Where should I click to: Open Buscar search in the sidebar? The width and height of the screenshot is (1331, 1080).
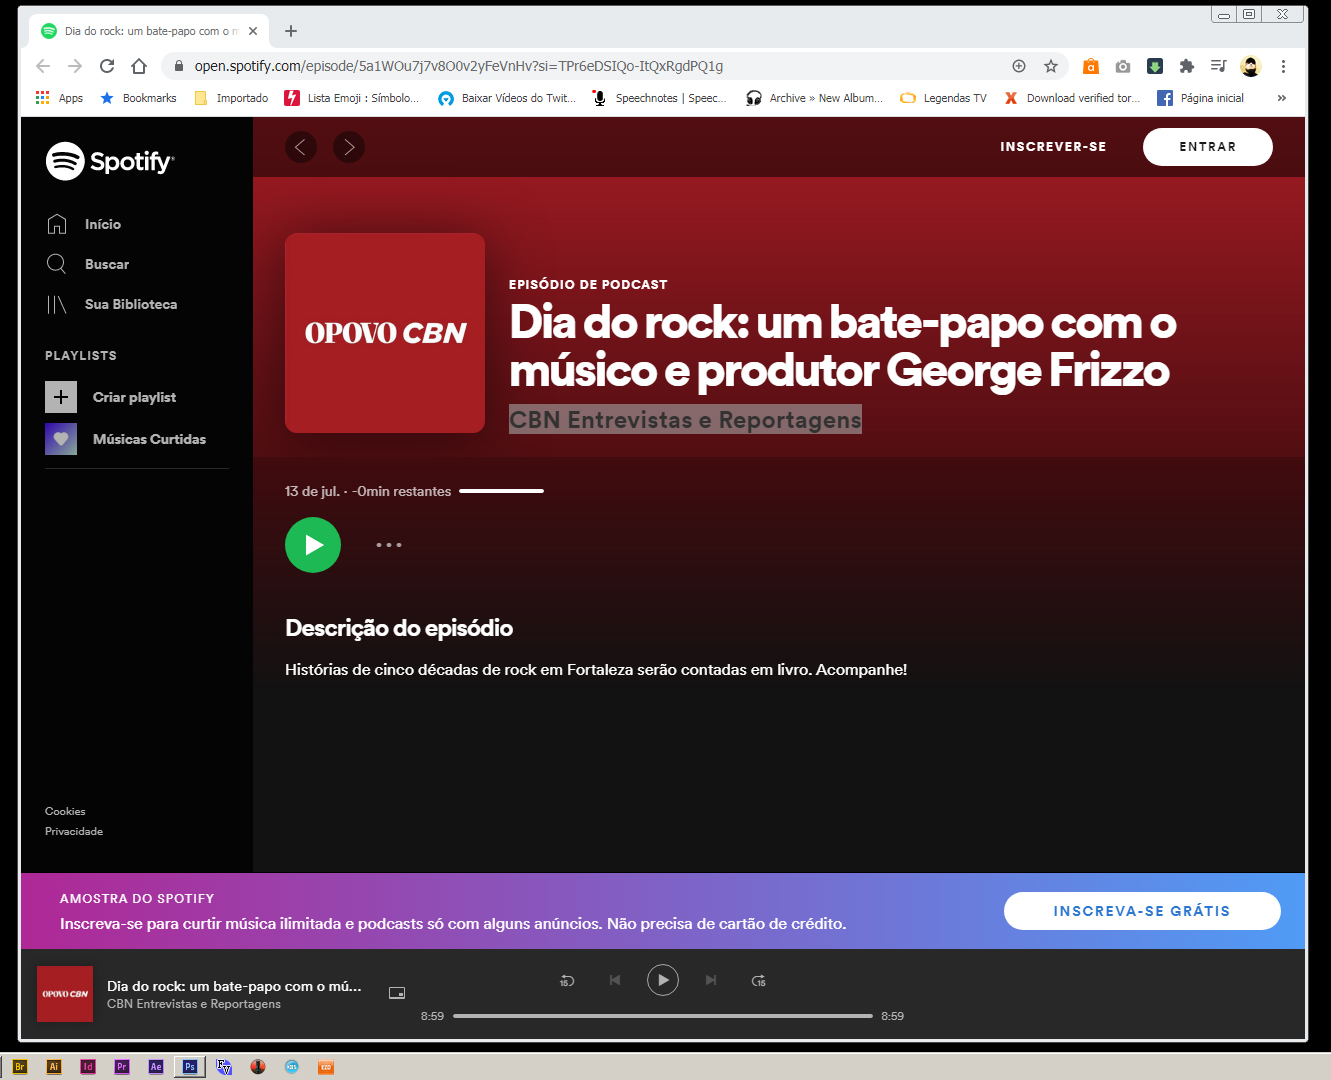click(106, 264)
